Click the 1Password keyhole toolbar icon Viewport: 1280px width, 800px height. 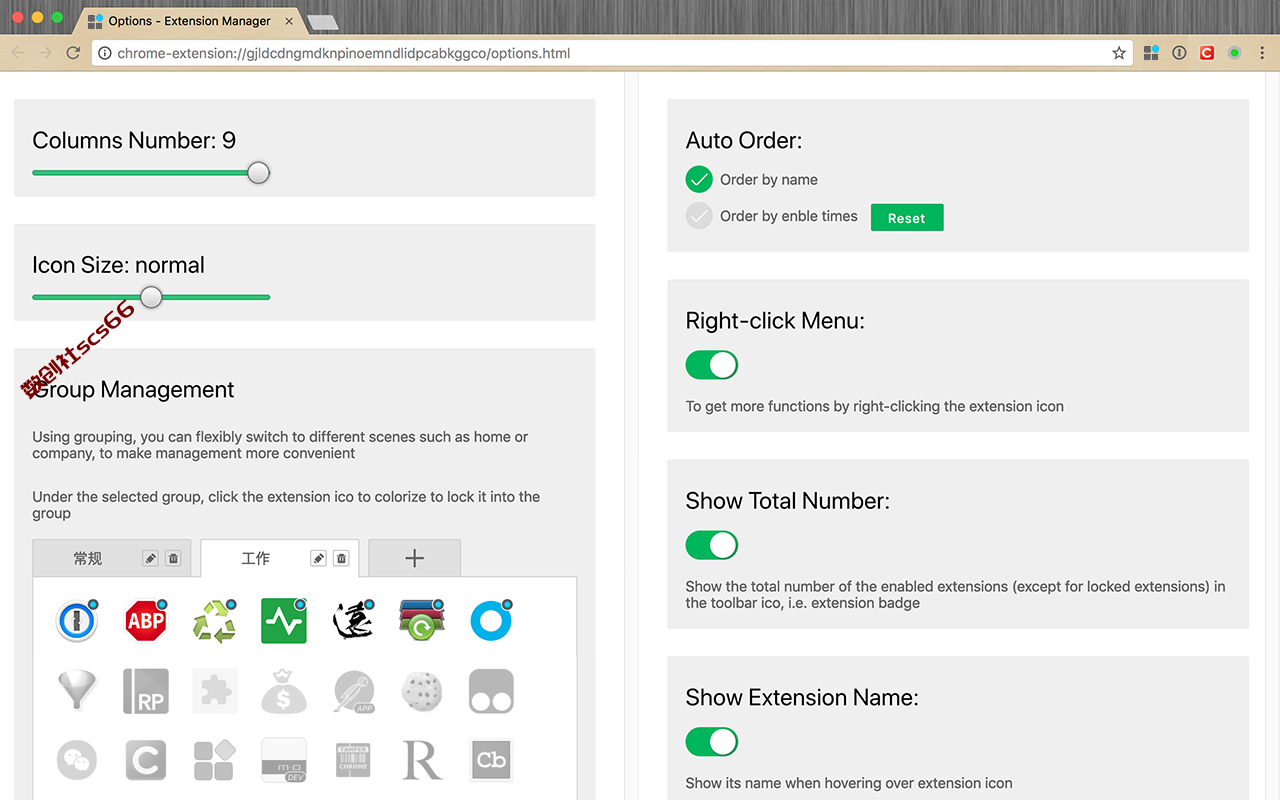(x=1179, y=53)
